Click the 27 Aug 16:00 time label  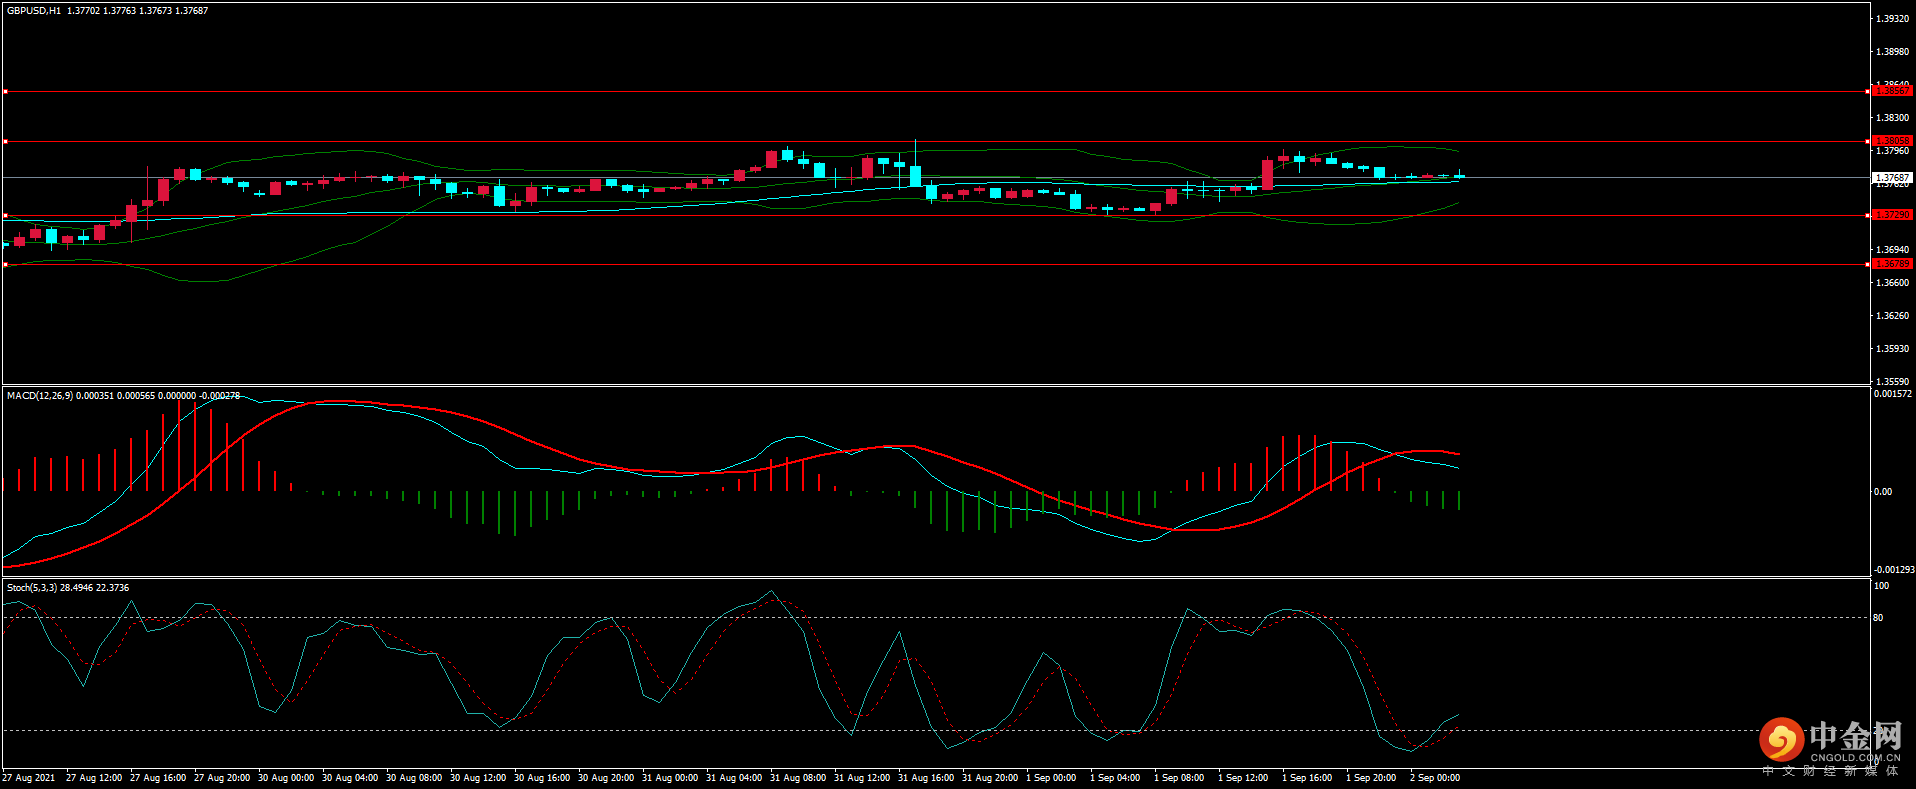pyautogui.click(x=158, y=778)
